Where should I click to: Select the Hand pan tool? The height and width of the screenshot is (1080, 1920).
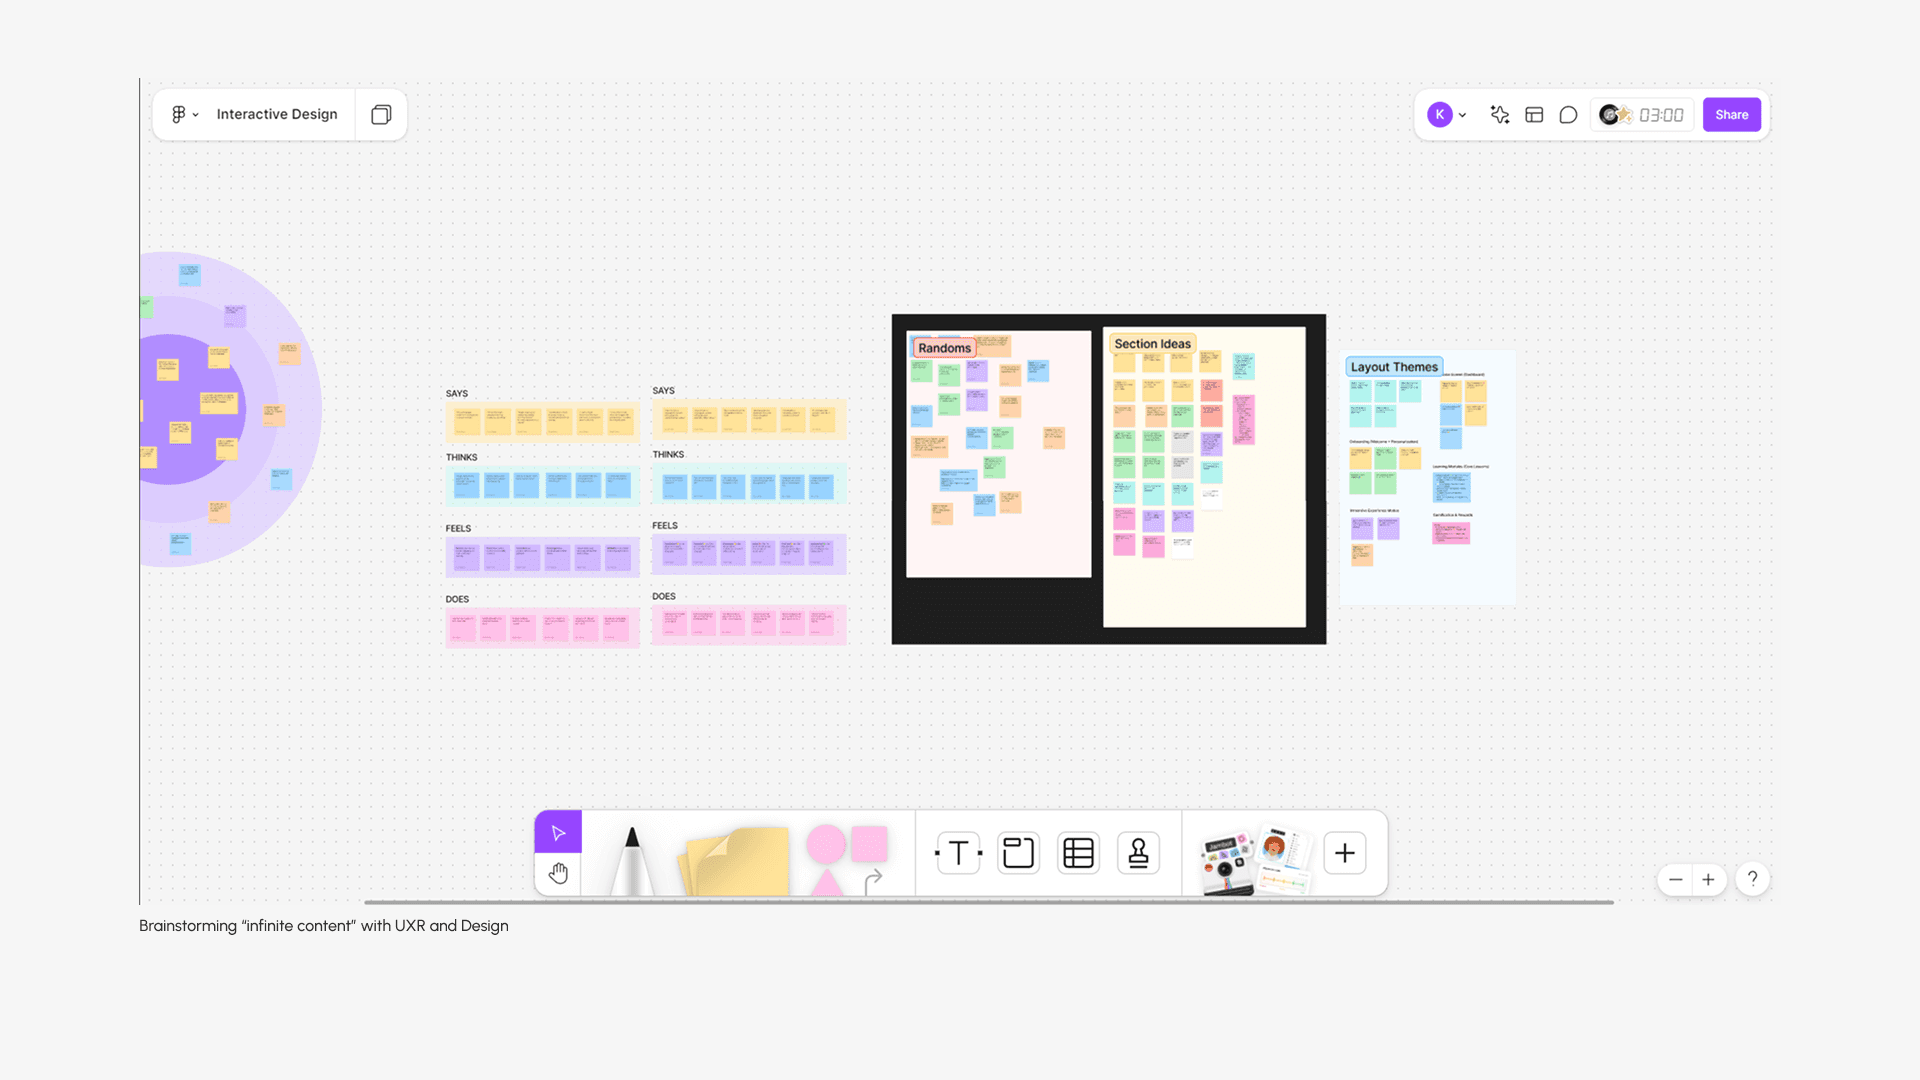click(x=558, y=873)
